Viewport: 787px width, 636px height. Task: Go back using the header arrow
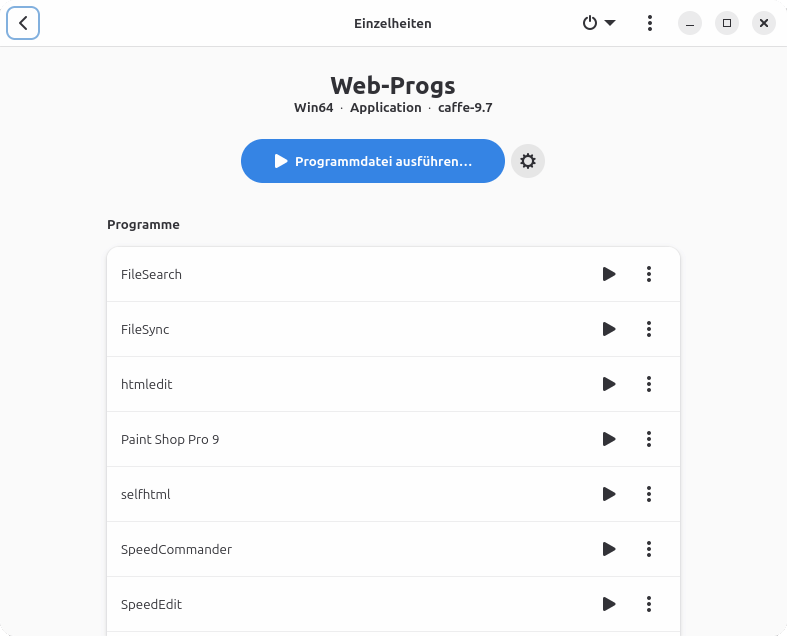point(23,23)
